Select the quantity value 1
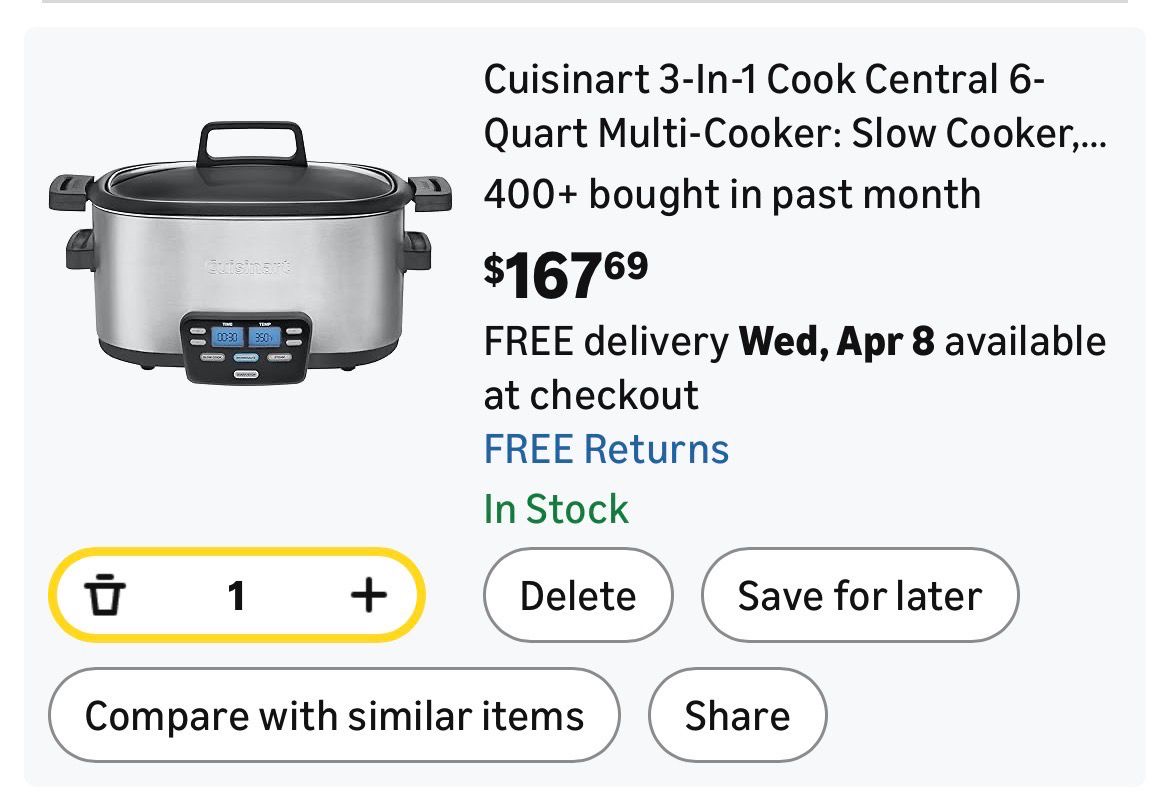 236,597
